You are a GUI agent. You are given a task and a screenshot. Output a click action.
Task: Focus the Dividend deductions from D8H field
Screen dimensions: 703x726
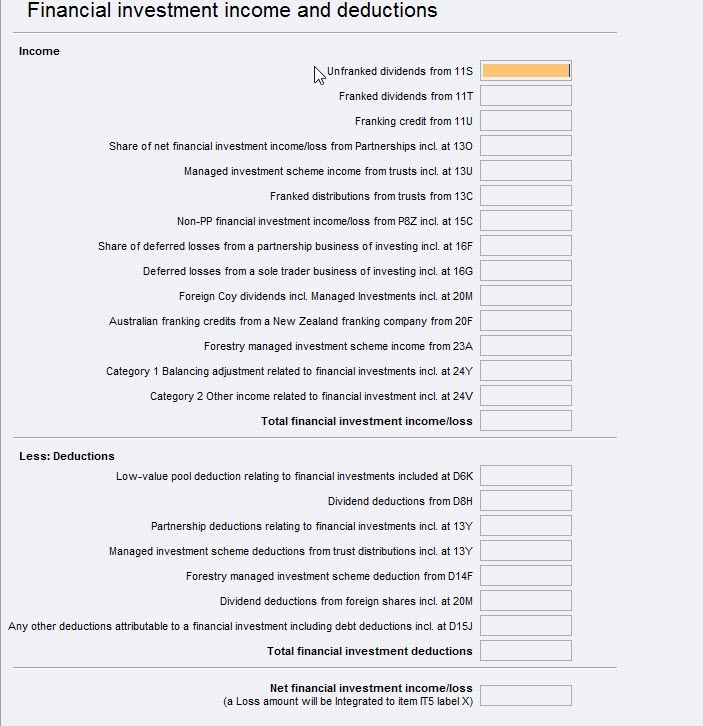tap(525, 501)
